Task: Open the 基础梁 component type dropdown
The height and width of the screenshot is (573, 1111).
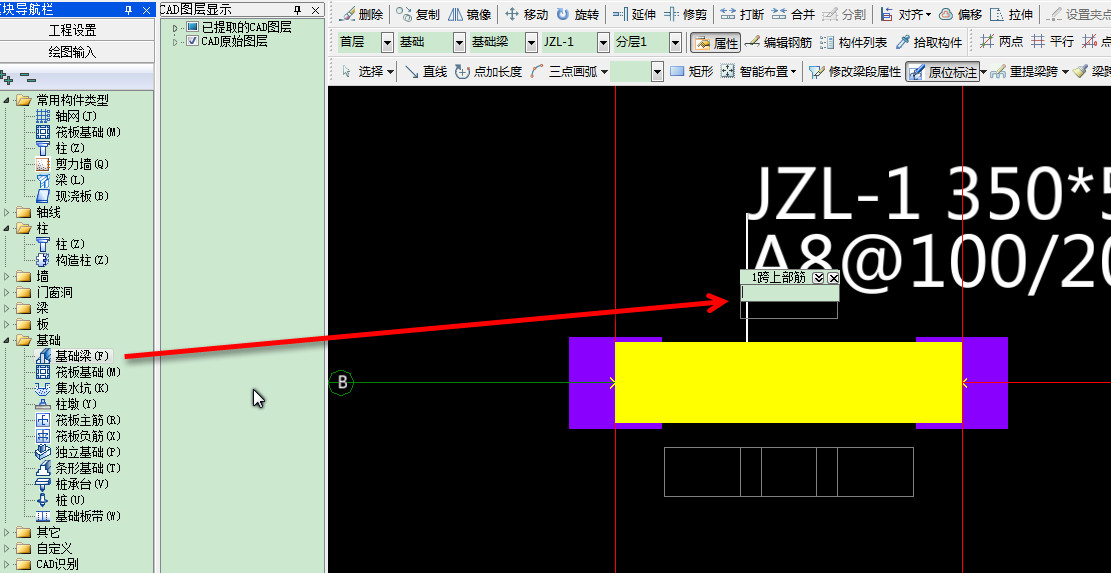Action: tap(531, 42)
